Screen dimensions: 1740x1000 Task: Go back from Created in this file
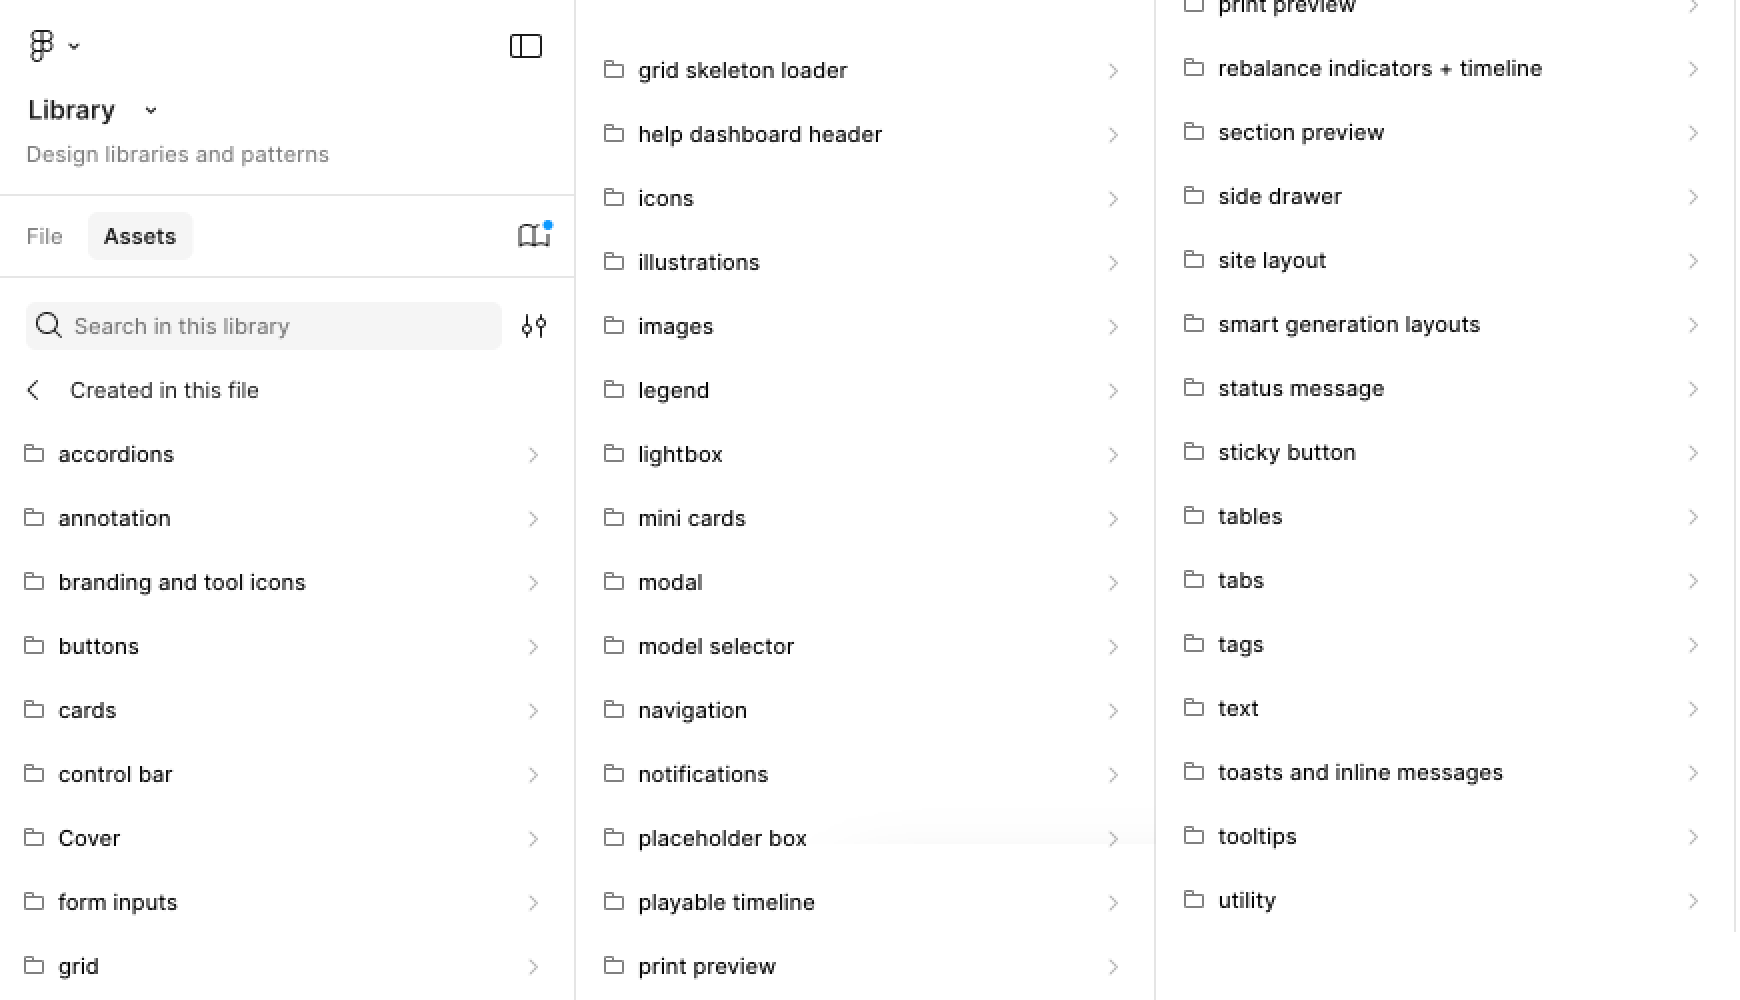click(34, 390)
